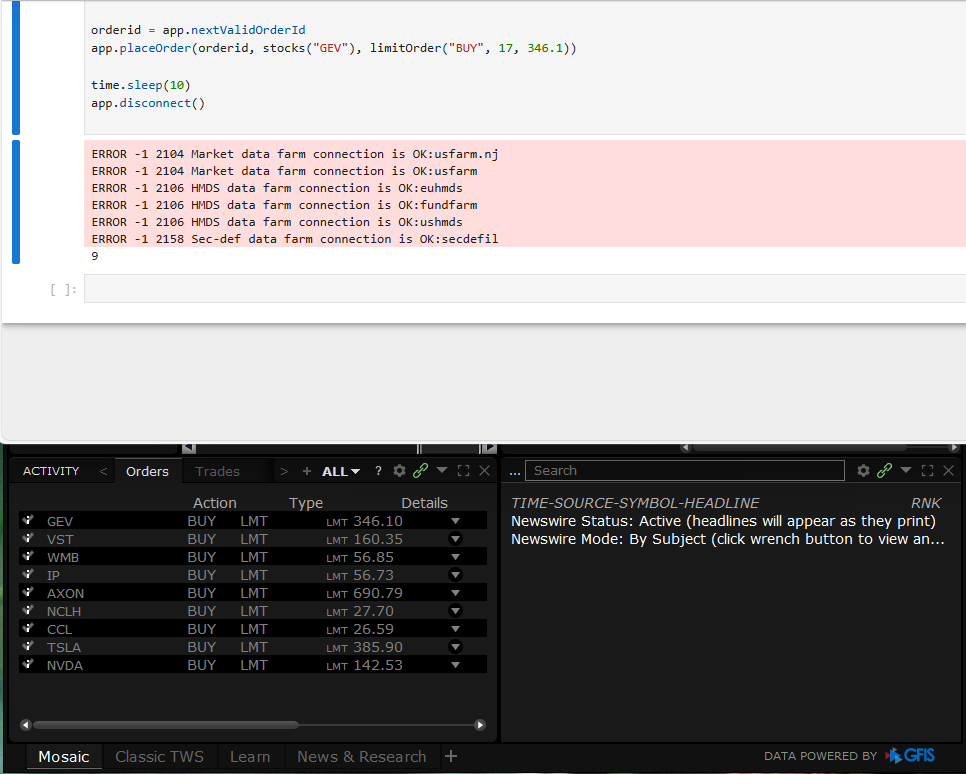Open News panel settings gear
966x774 pixels.
point(863,471)
